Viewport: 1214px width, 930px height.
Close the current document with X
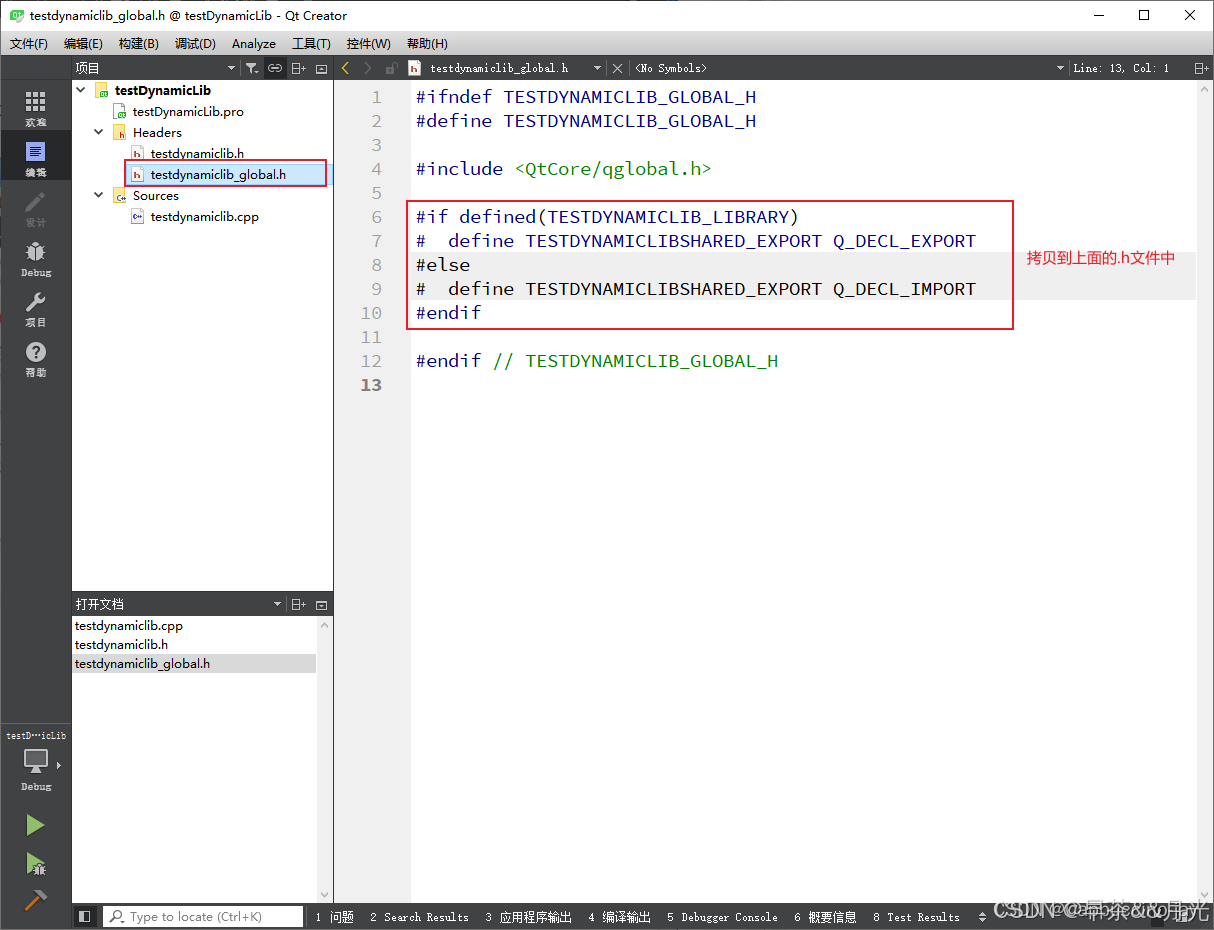617,68
